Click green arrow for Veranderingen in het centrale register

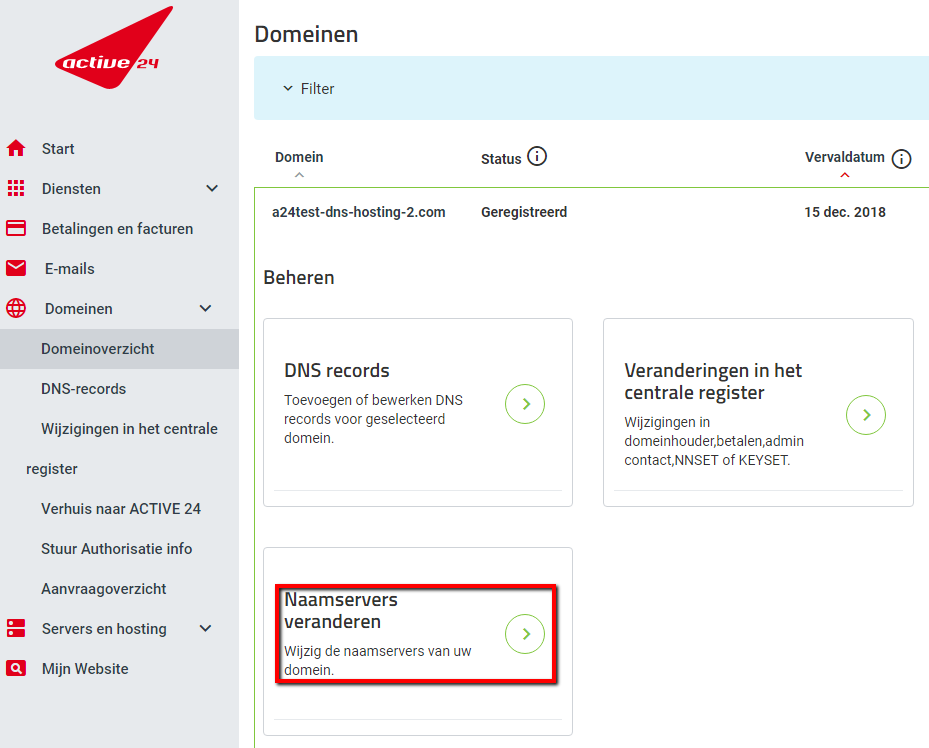[x=866, y=415]
